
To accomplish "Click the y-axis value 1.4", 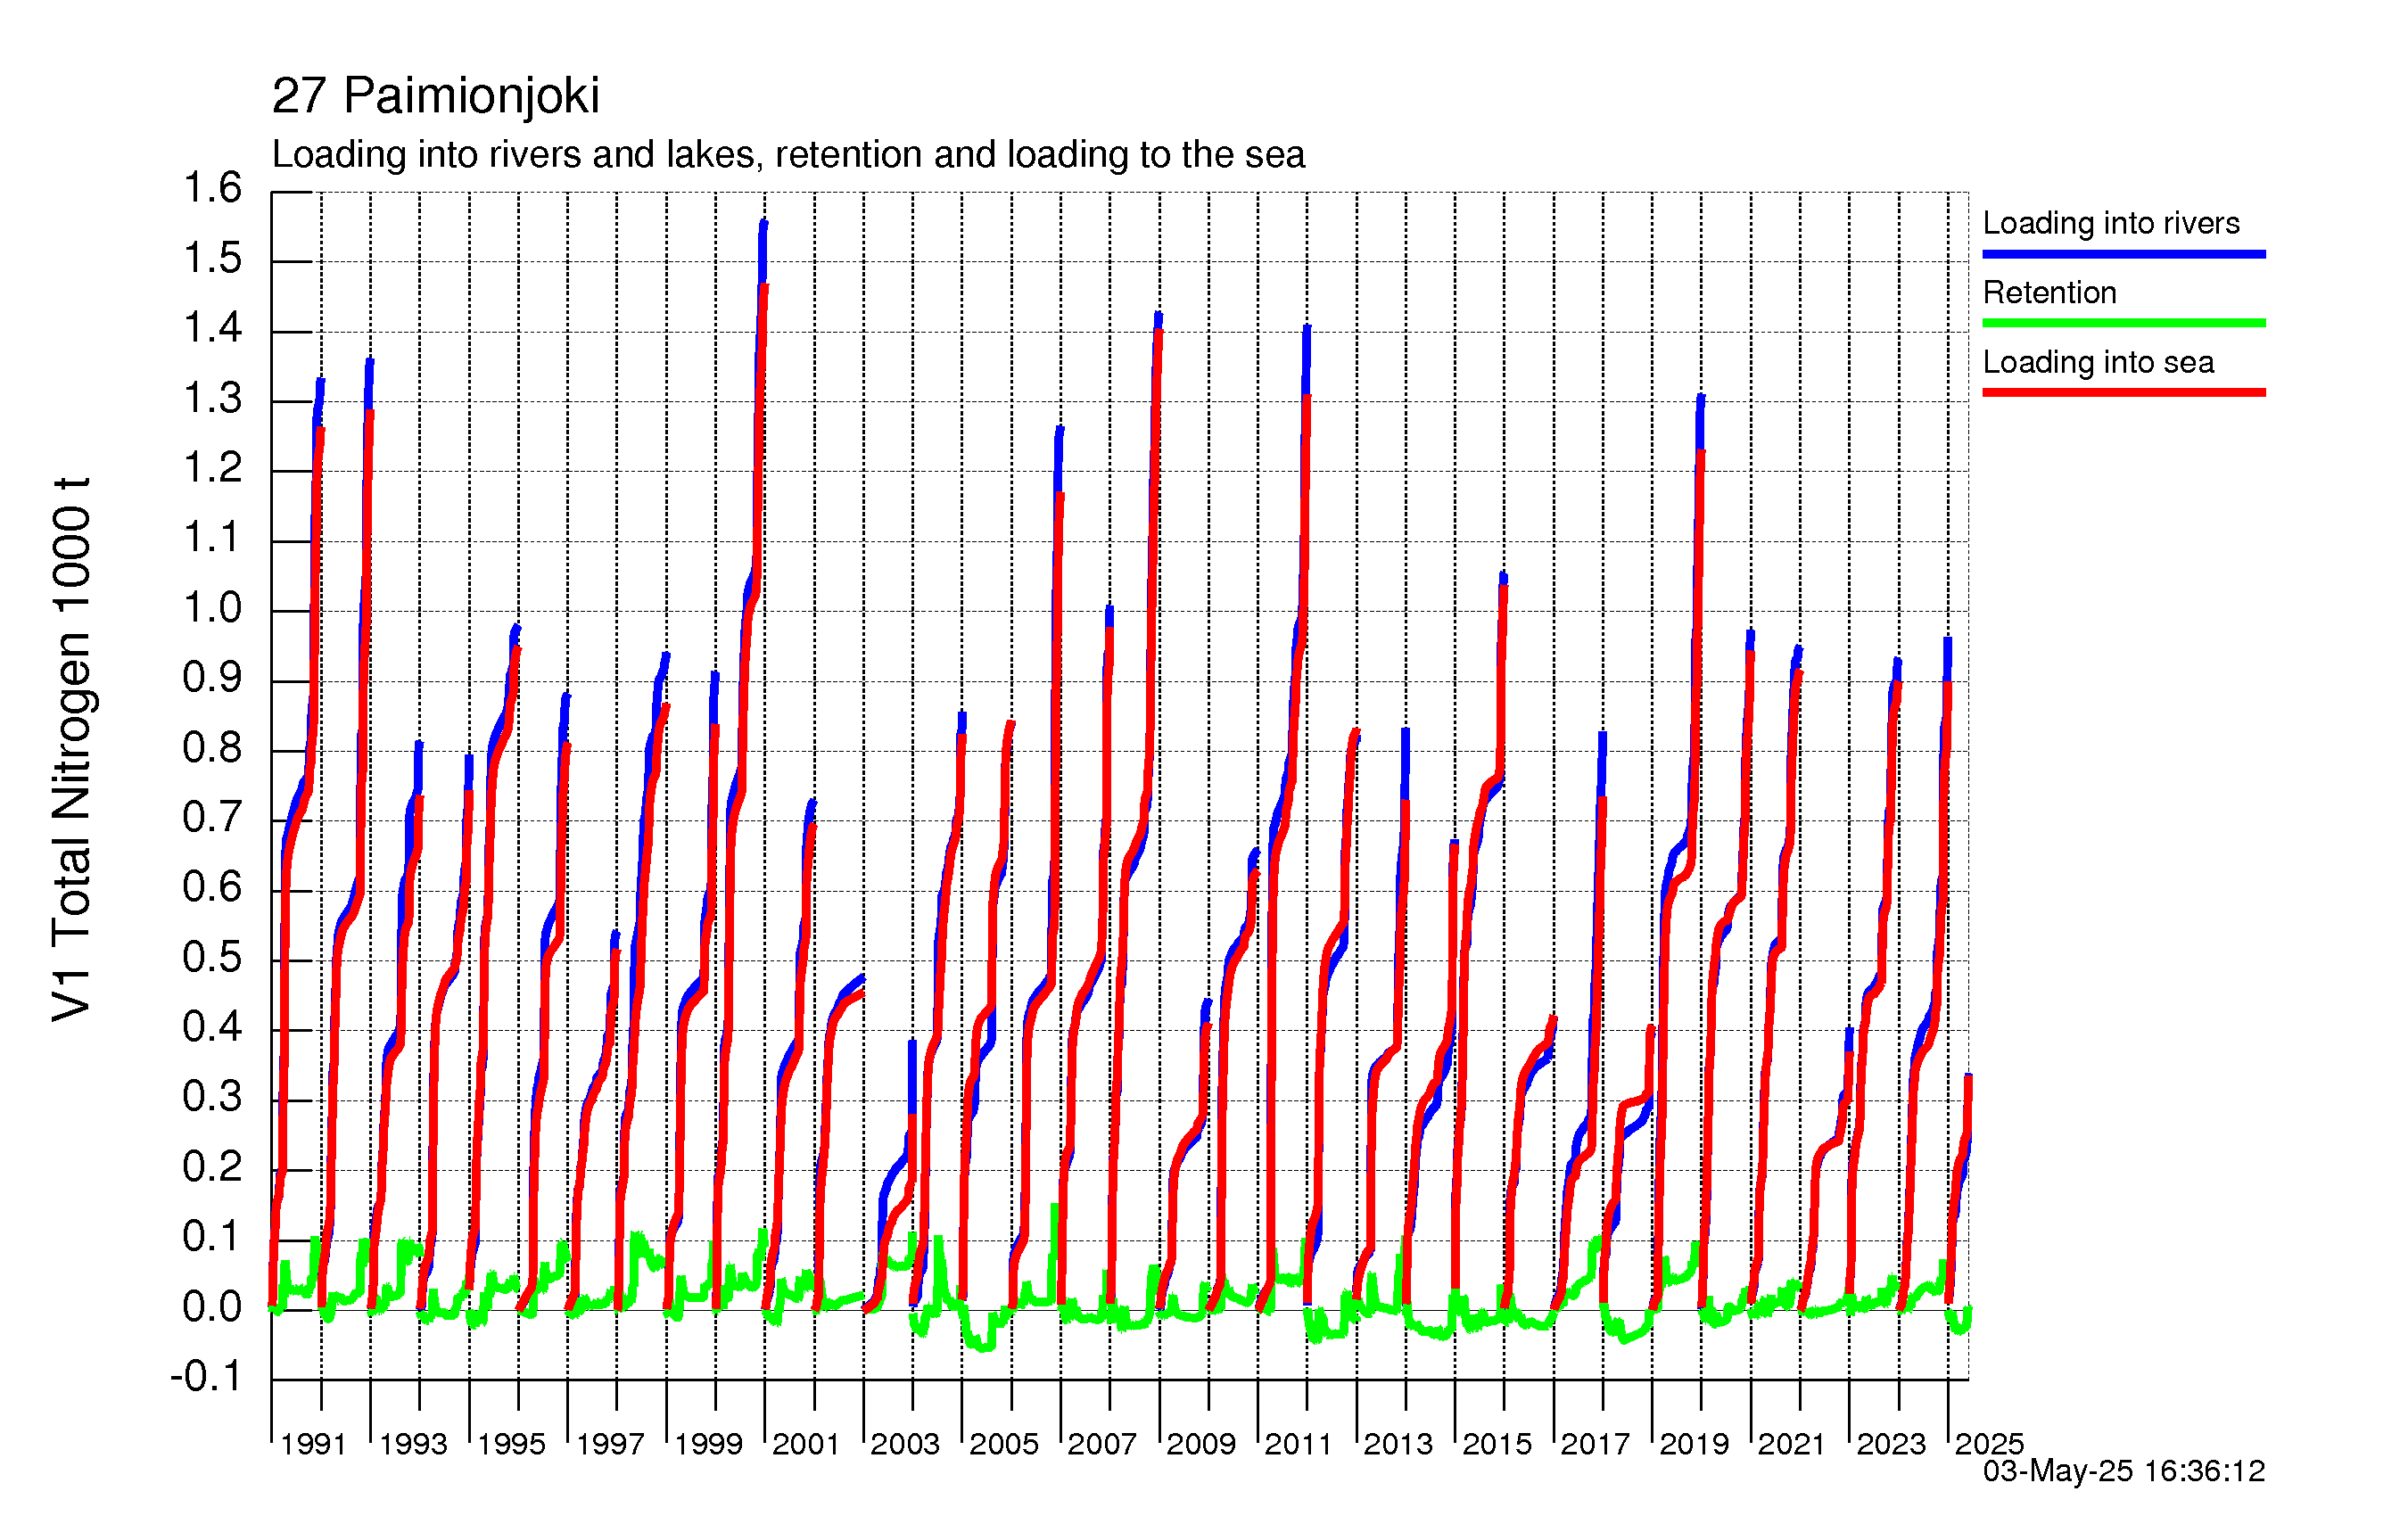I will point(212,328).
